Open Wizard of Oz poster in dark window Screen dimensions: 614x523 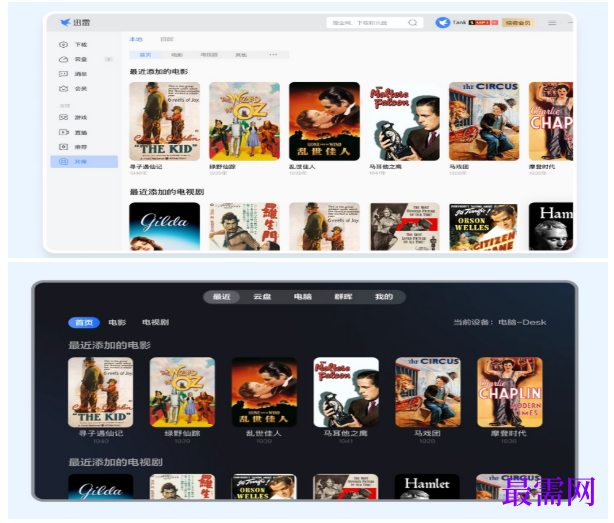[182, 392]
